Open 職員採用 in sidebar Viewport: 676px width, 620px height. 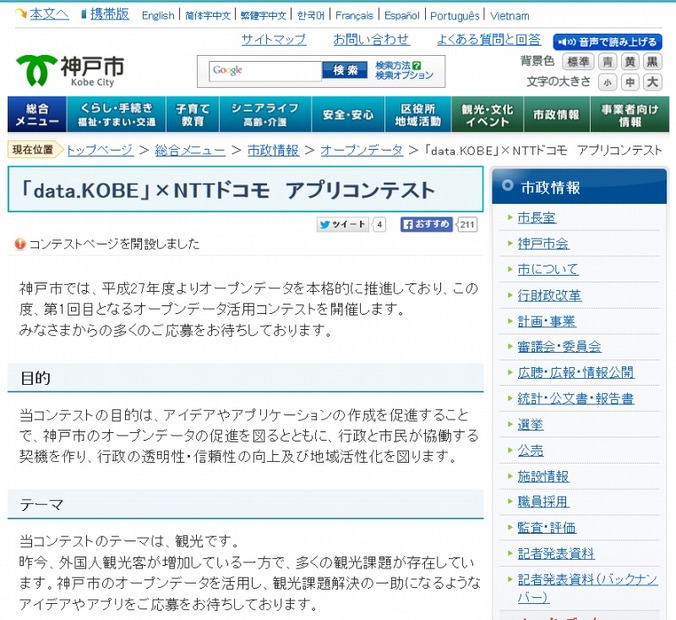pyautogui.click(x=543, y=501)
